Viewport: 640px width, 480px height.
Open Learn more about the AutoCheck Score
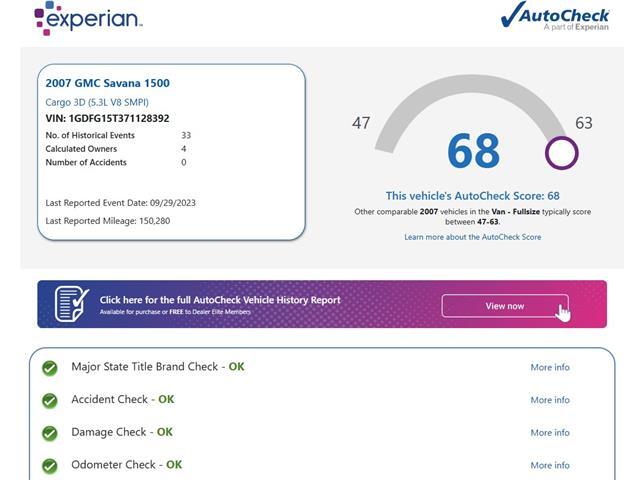(x=473, y=237)
